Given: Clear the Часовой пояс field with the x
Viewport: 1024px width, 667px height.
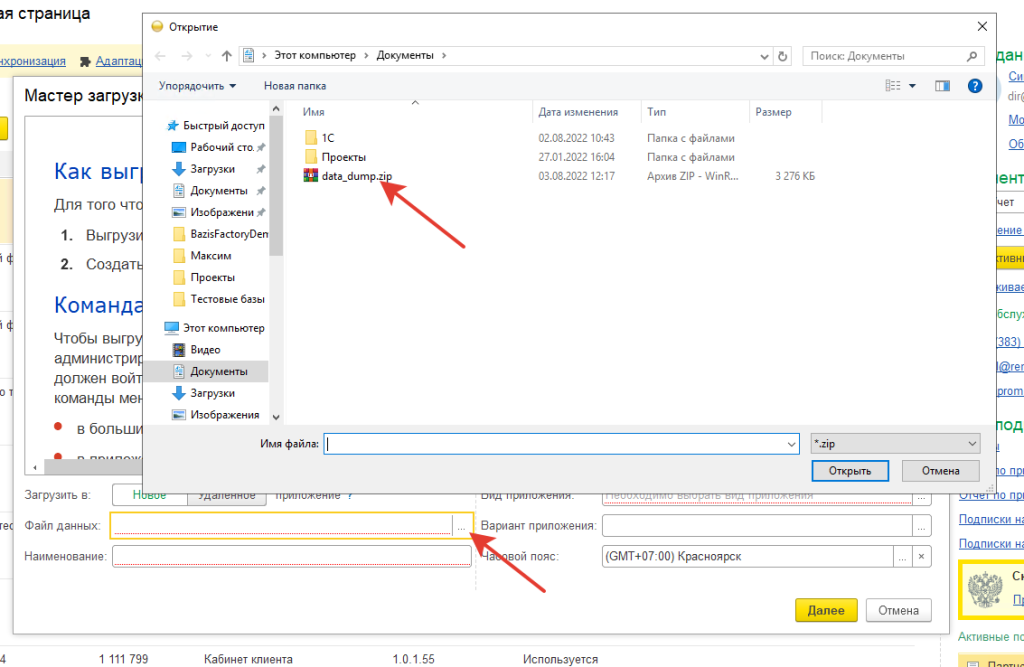Looking at the screenshot, I should (921, 557).
